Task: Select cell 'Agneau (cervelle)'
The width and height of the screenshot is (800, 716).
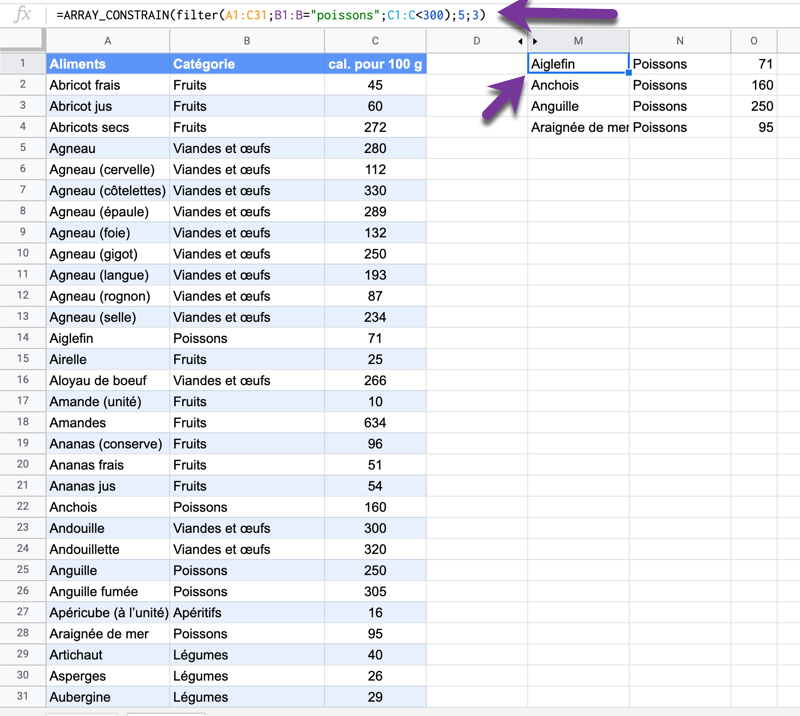Action: click(108, 169)
